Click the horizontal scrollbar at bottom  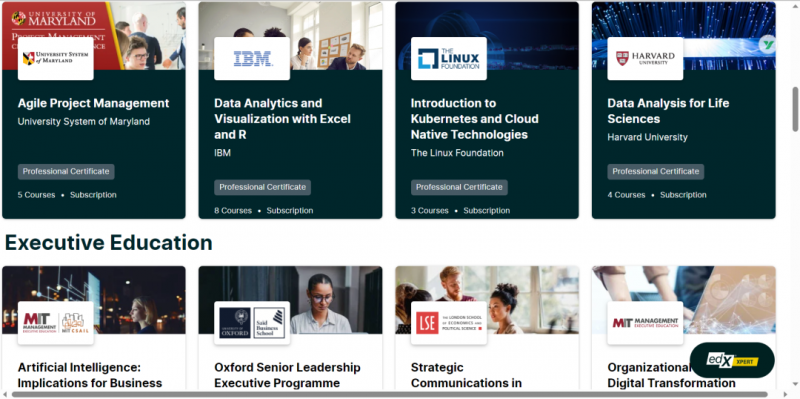[390, 394]
